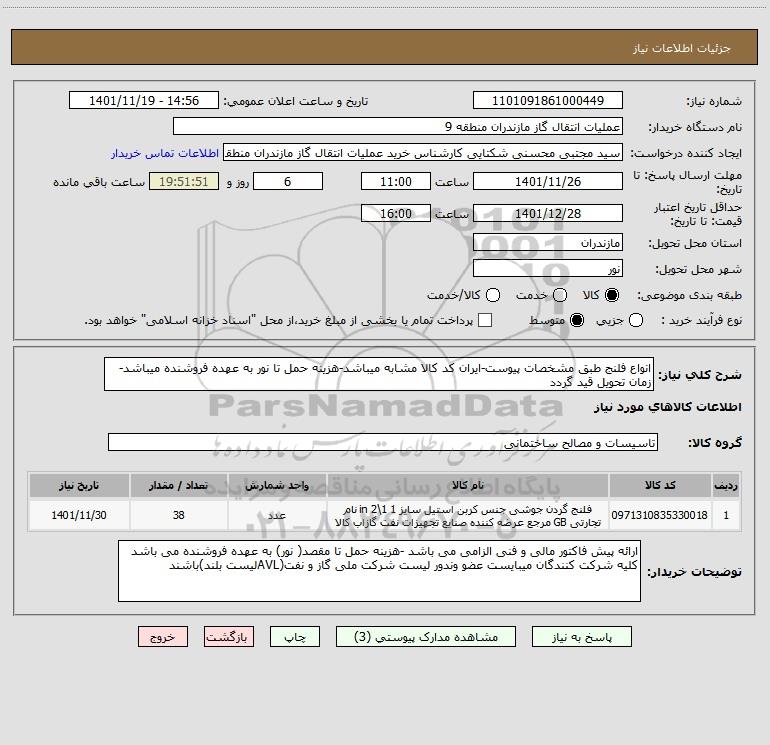The width and height of the screenshot is (770, 745).
Task: Click the کد کالا column header
Action: click(660, 485)
